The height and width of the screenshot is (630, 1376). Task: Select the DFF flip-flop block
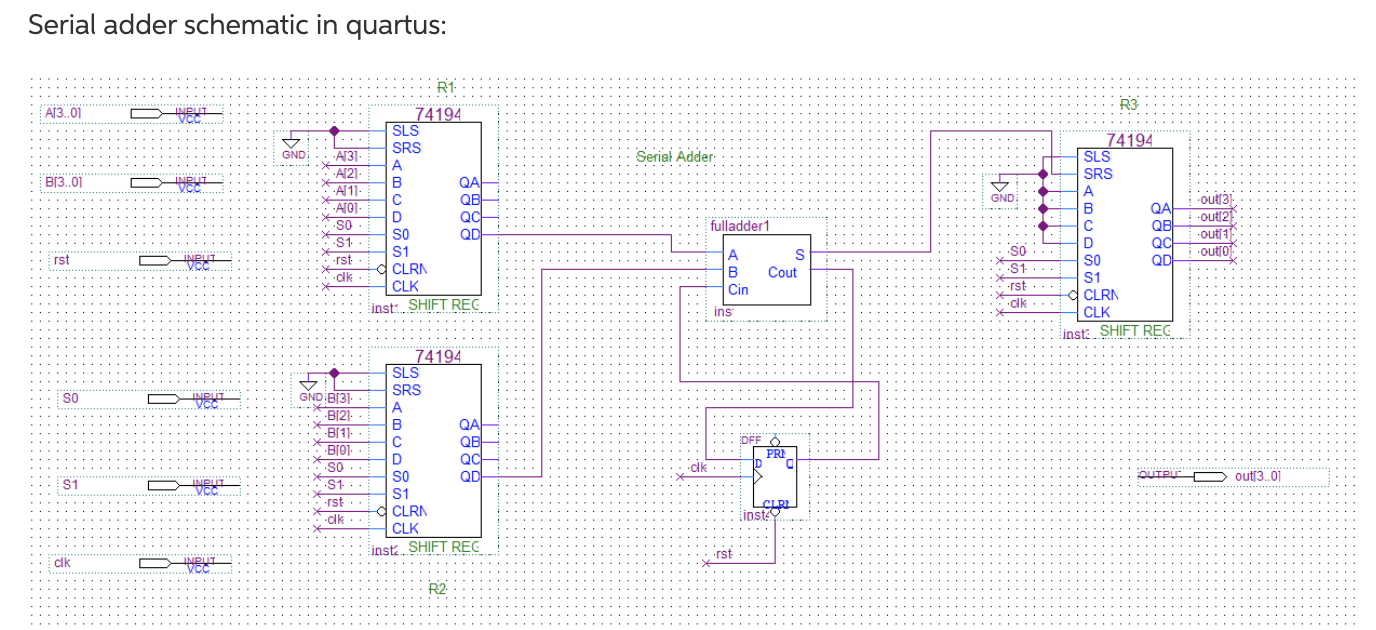coord(775,478)
